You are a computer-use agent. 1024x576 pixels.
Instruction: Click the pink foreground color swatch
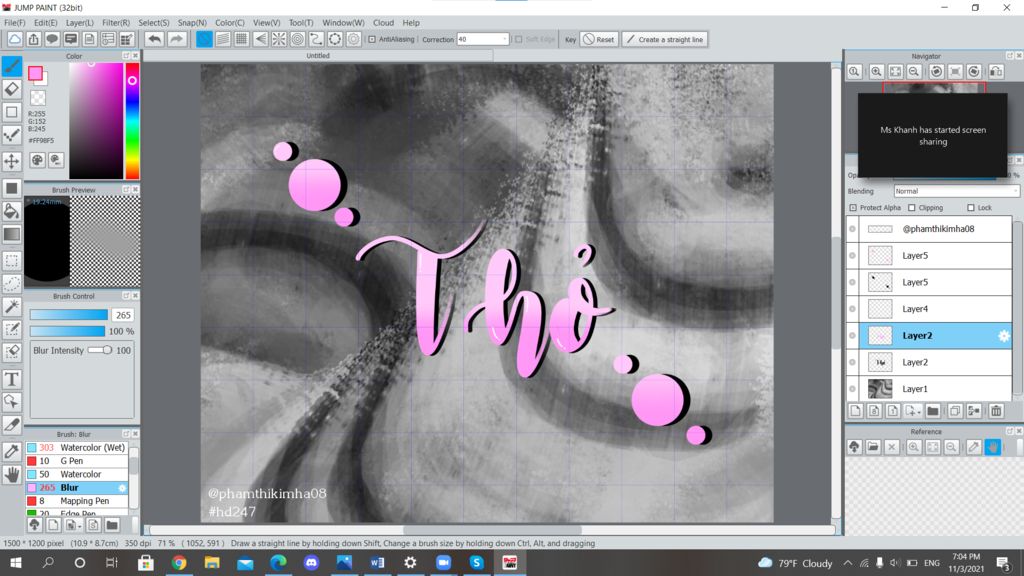(35, 72)
